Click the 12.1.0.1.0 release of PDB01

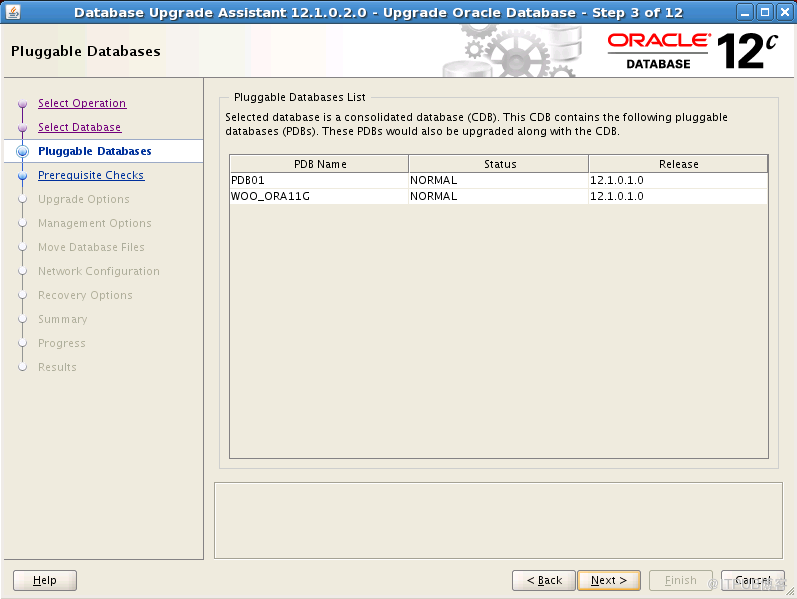[678, 181]
